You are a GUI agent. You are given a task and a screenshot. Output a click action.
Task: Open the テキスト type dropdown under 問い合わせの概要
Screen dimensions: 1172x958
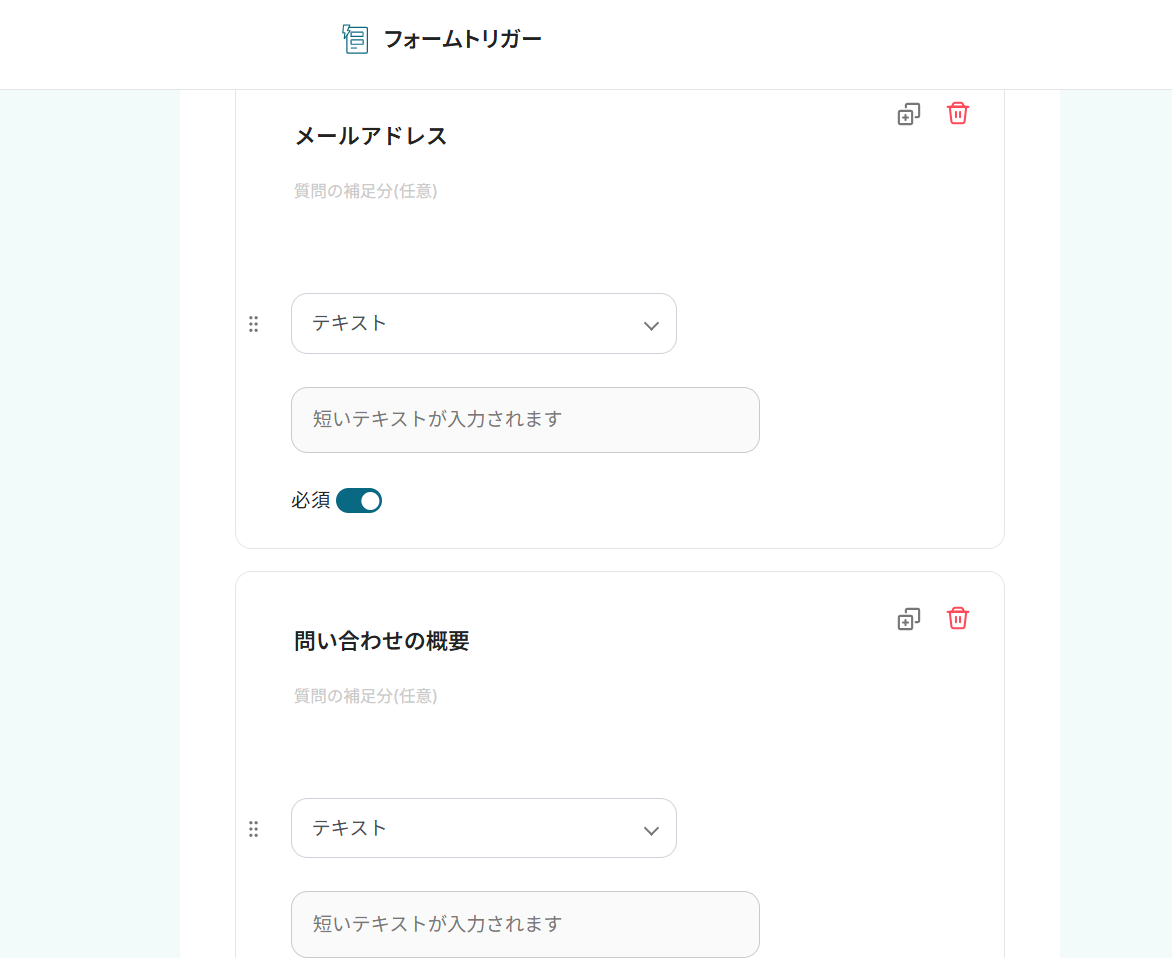(x=483, y=828)
